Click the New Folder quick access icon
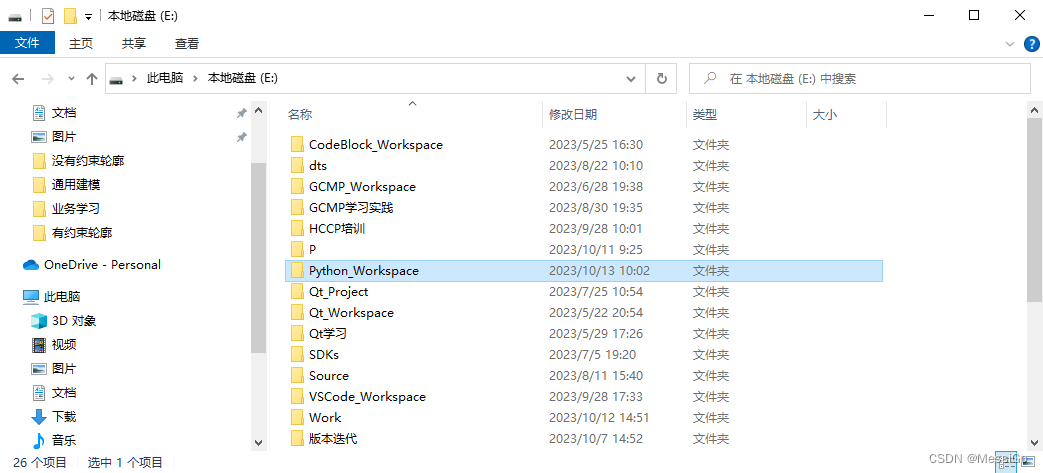This screenshot has width=1043, height=473. [x=70, y=16]
